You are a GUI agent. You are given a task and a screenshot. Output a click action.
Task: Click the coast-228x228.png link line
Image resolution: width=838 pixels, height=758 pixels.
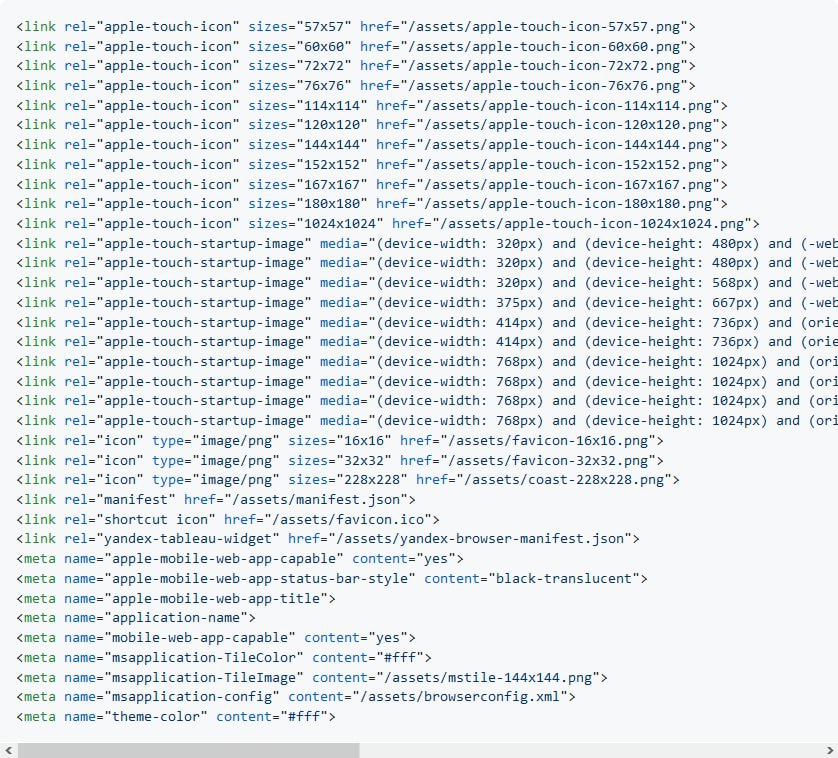tap(348, 479)
